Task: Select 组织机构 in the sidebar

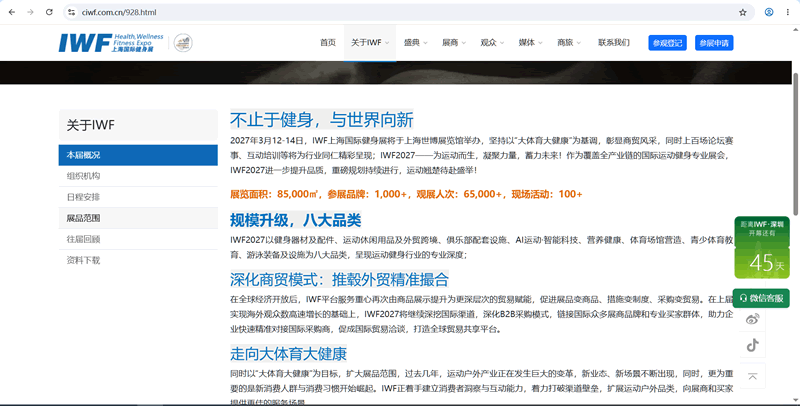Action: tap(138, 176)
